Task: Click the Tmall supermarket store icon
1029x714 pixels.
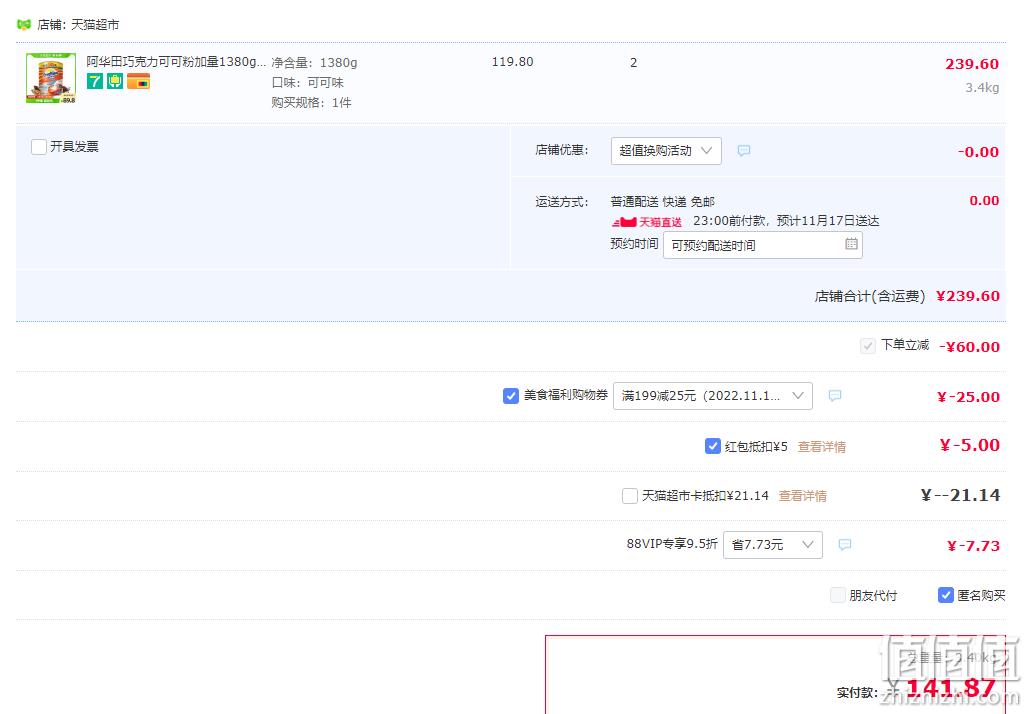Action: (x=24, y=25)
